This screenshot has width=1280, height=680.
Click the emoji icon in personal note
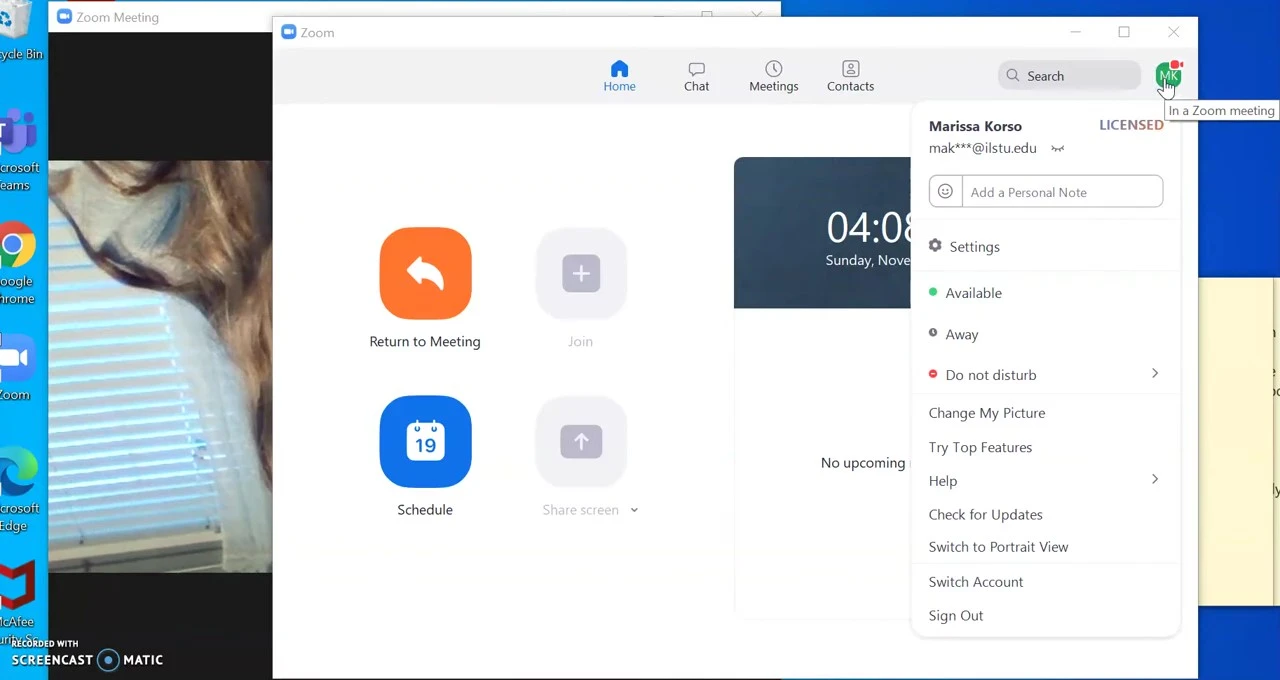(x=945, y=192)
